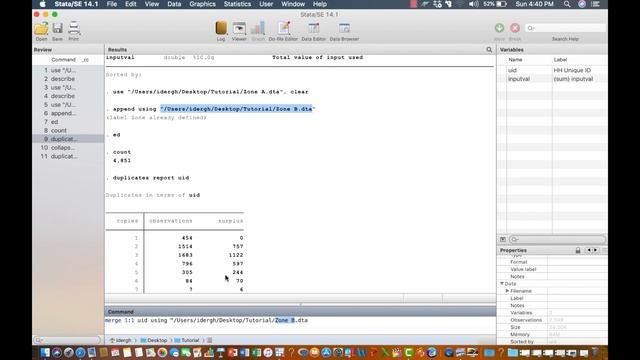
Task: Click the clock showing Sun 4:40 PM
Action: (x=534, y=4)
